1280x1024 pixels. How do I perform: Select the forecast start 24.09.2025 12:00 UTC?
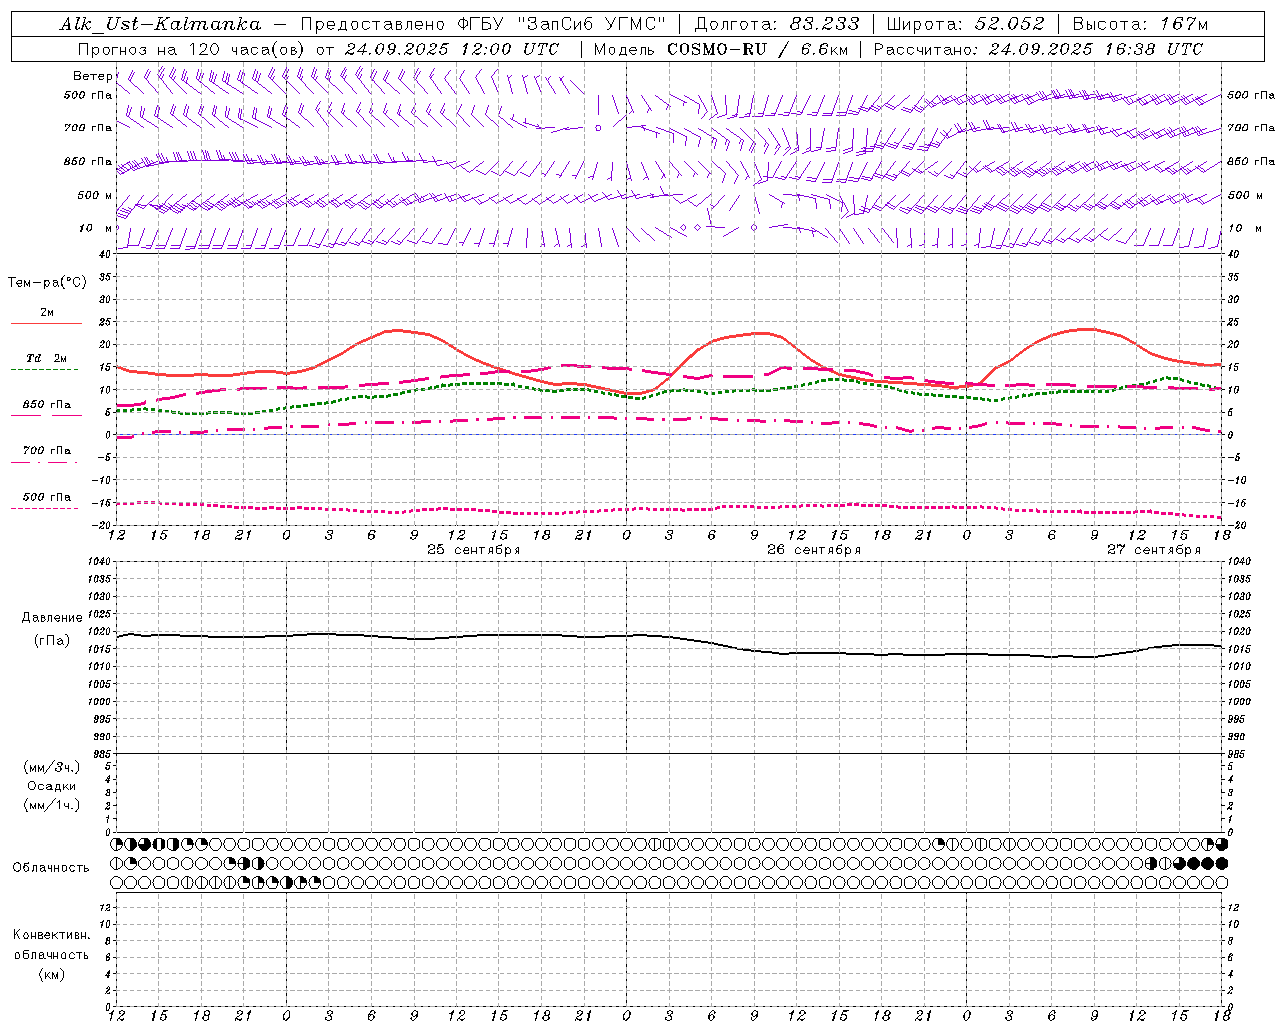coord(452,49)
